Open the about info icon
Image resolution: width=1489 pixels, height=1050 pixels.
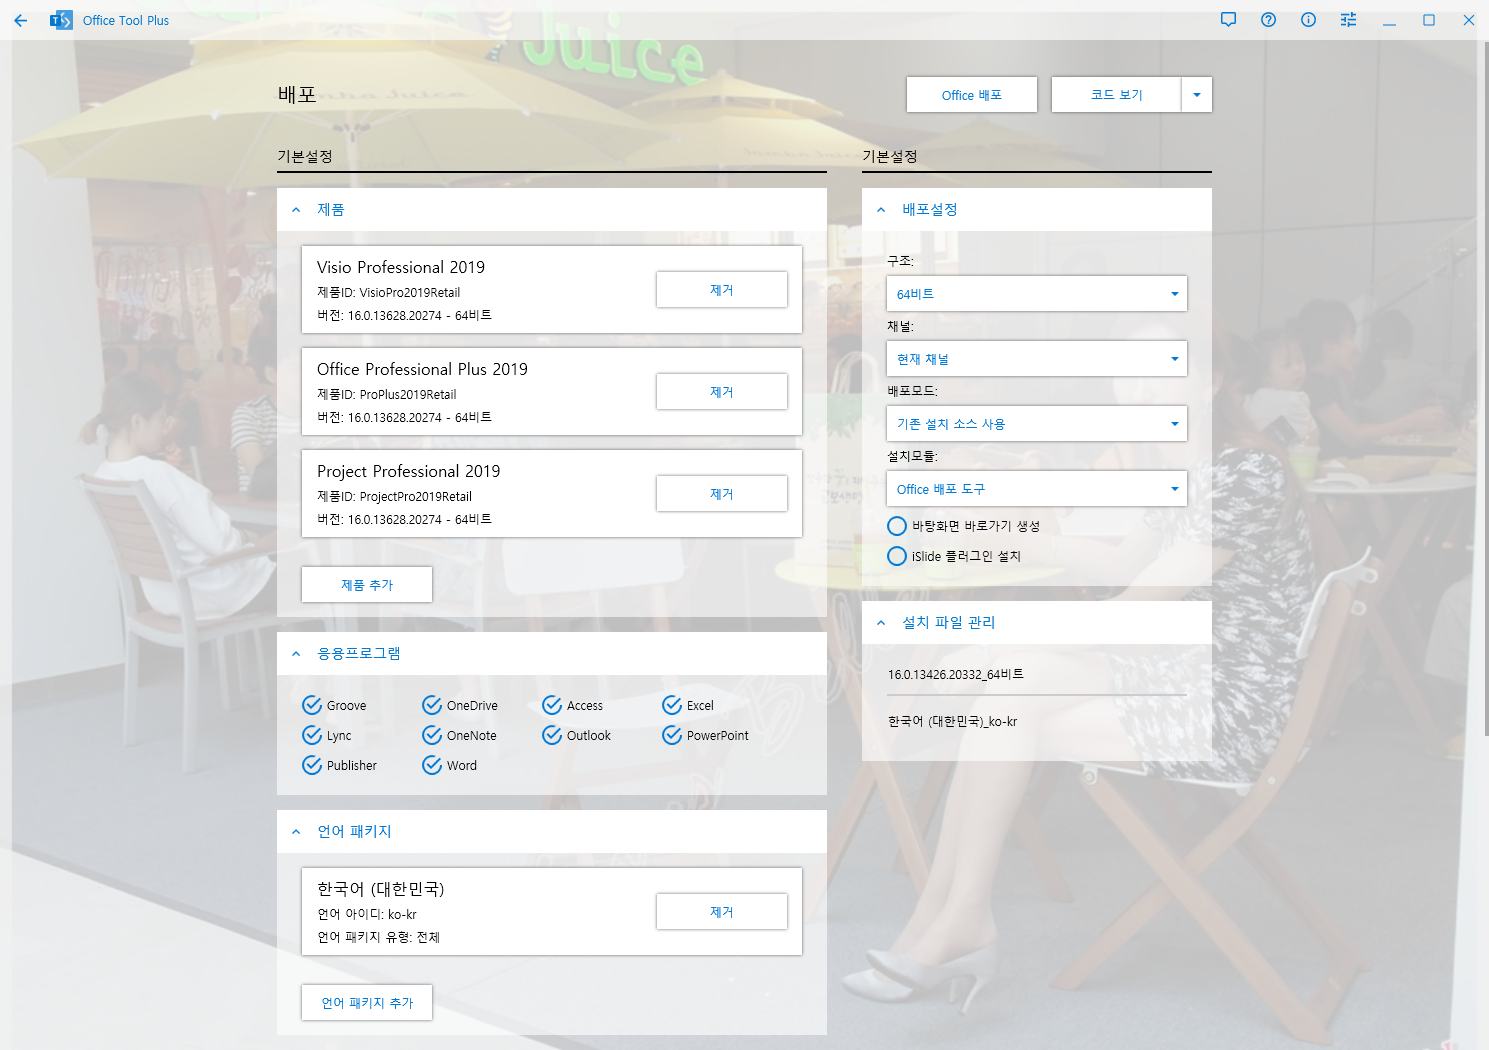point(1309,20)
